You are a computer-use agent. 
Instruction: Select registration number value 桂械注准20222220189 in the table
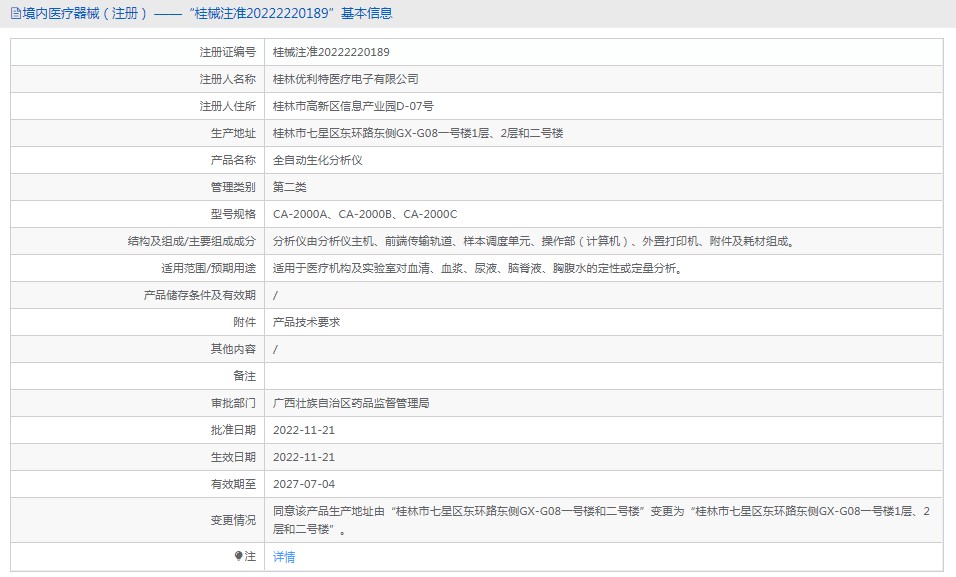(x=331, y=52)
